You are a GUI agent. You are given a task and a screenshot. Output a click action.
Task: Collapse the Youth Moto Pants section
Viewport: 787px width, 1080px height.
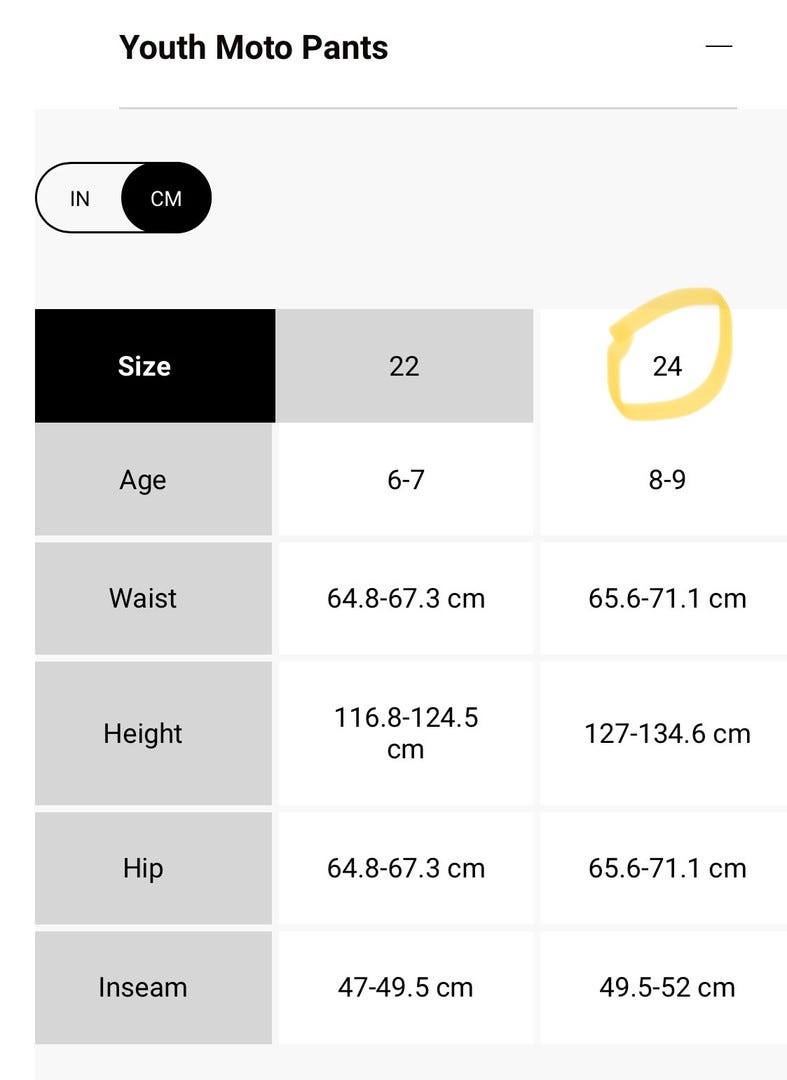point(718,46)
